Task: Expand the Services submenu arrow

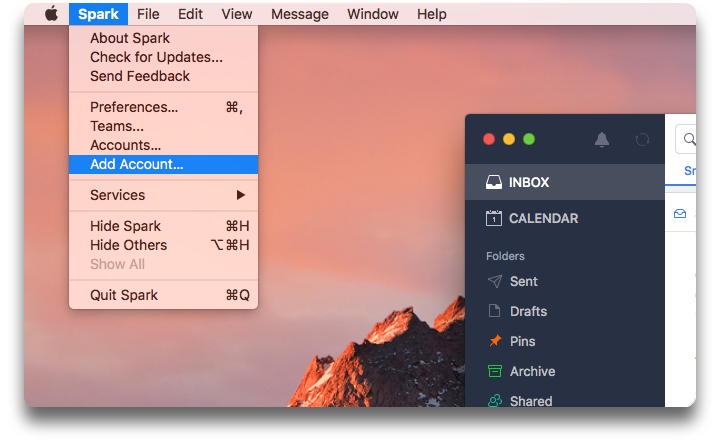Action: (x=241, y=195)
